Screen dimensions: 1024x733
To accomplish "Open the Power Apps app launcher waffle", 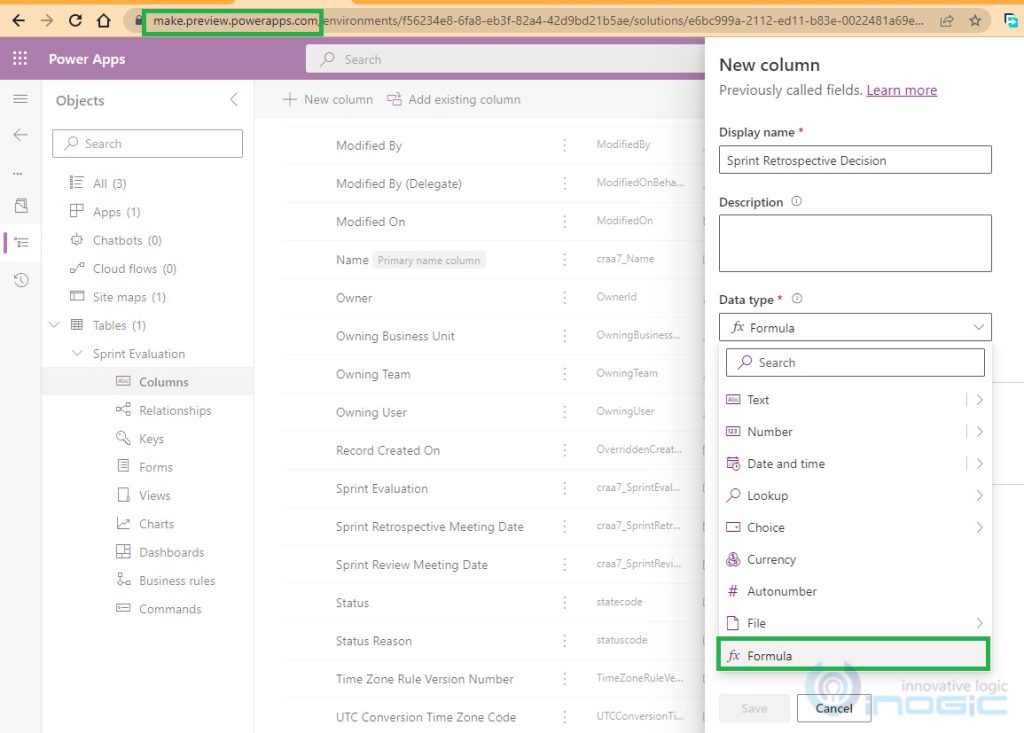I will (x=20, y=59).
